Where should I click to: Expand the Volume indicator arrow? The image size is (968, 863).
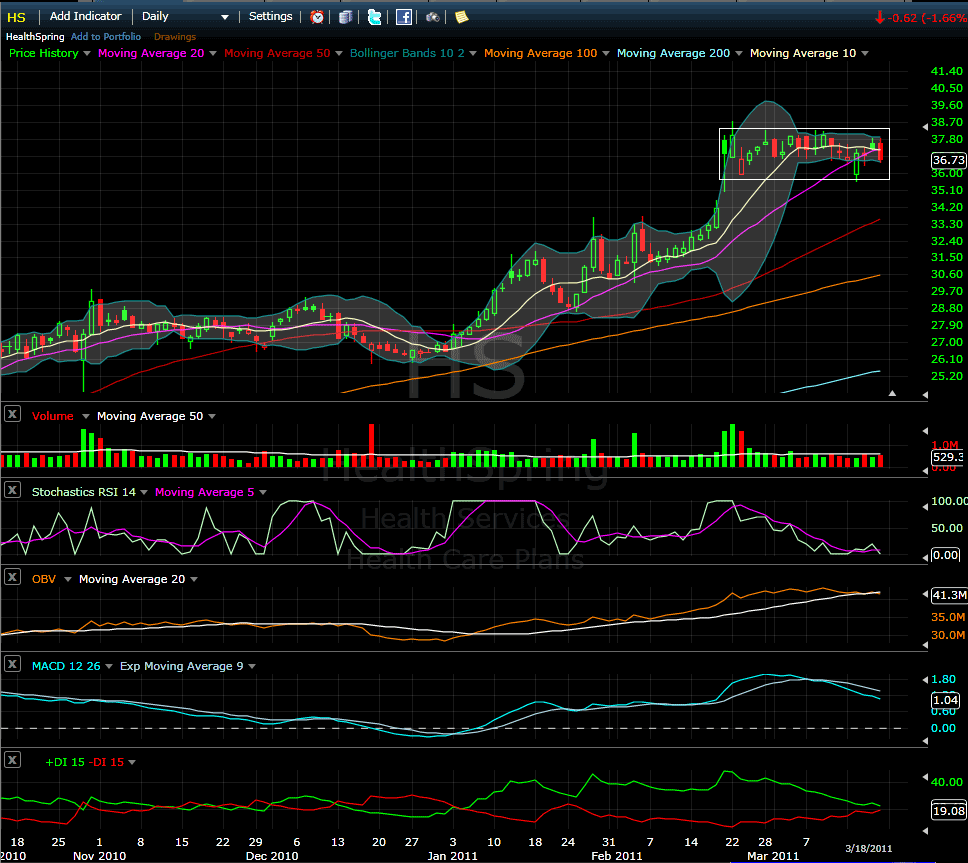click(86, 417)
